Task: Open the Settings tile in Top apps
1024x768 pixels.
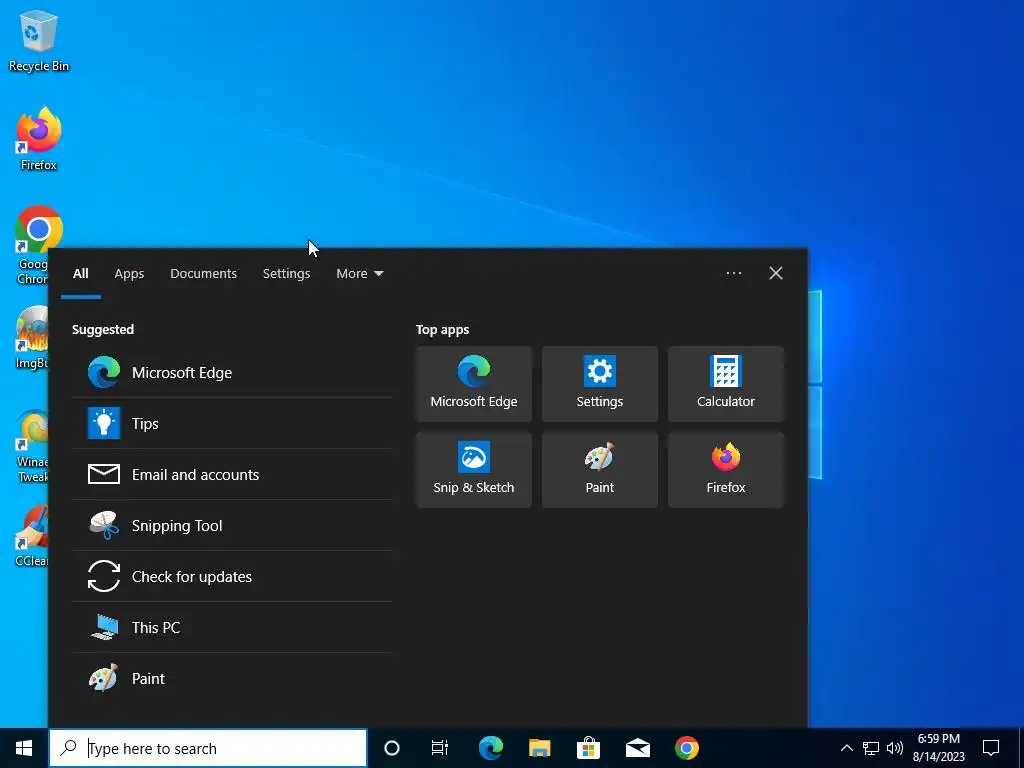Action: point(600,384)
